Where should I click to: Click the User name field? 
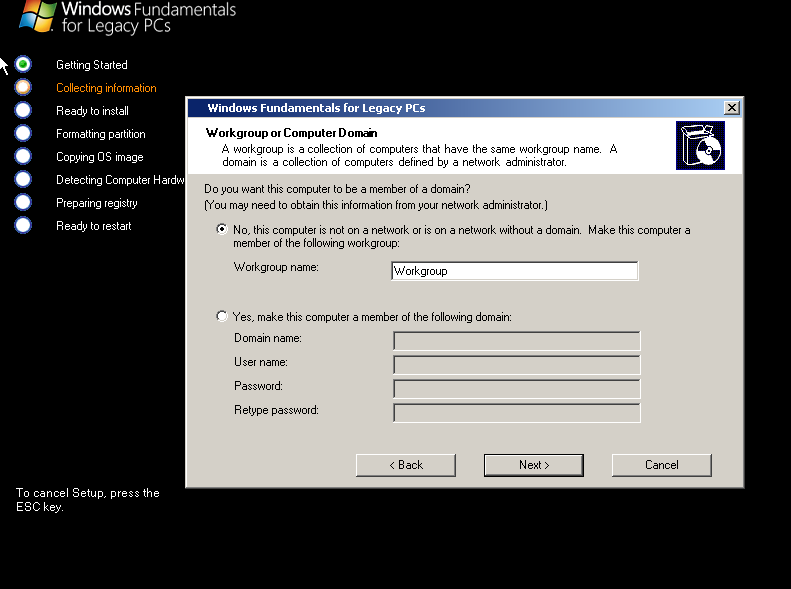click(517, 365)
